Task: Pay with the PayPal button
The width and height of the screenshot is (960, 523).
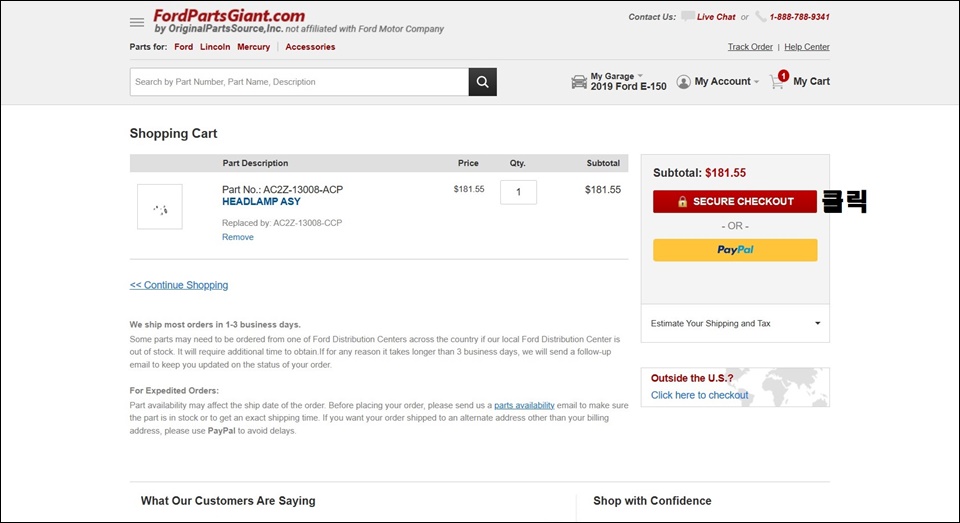Action: (x=735, y=250)
